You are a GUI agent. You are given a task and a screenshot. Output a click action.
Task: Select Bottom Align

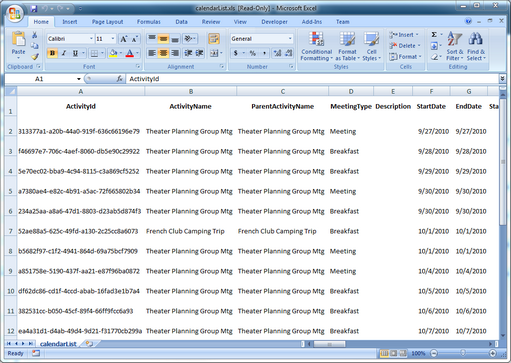(175, 39)
